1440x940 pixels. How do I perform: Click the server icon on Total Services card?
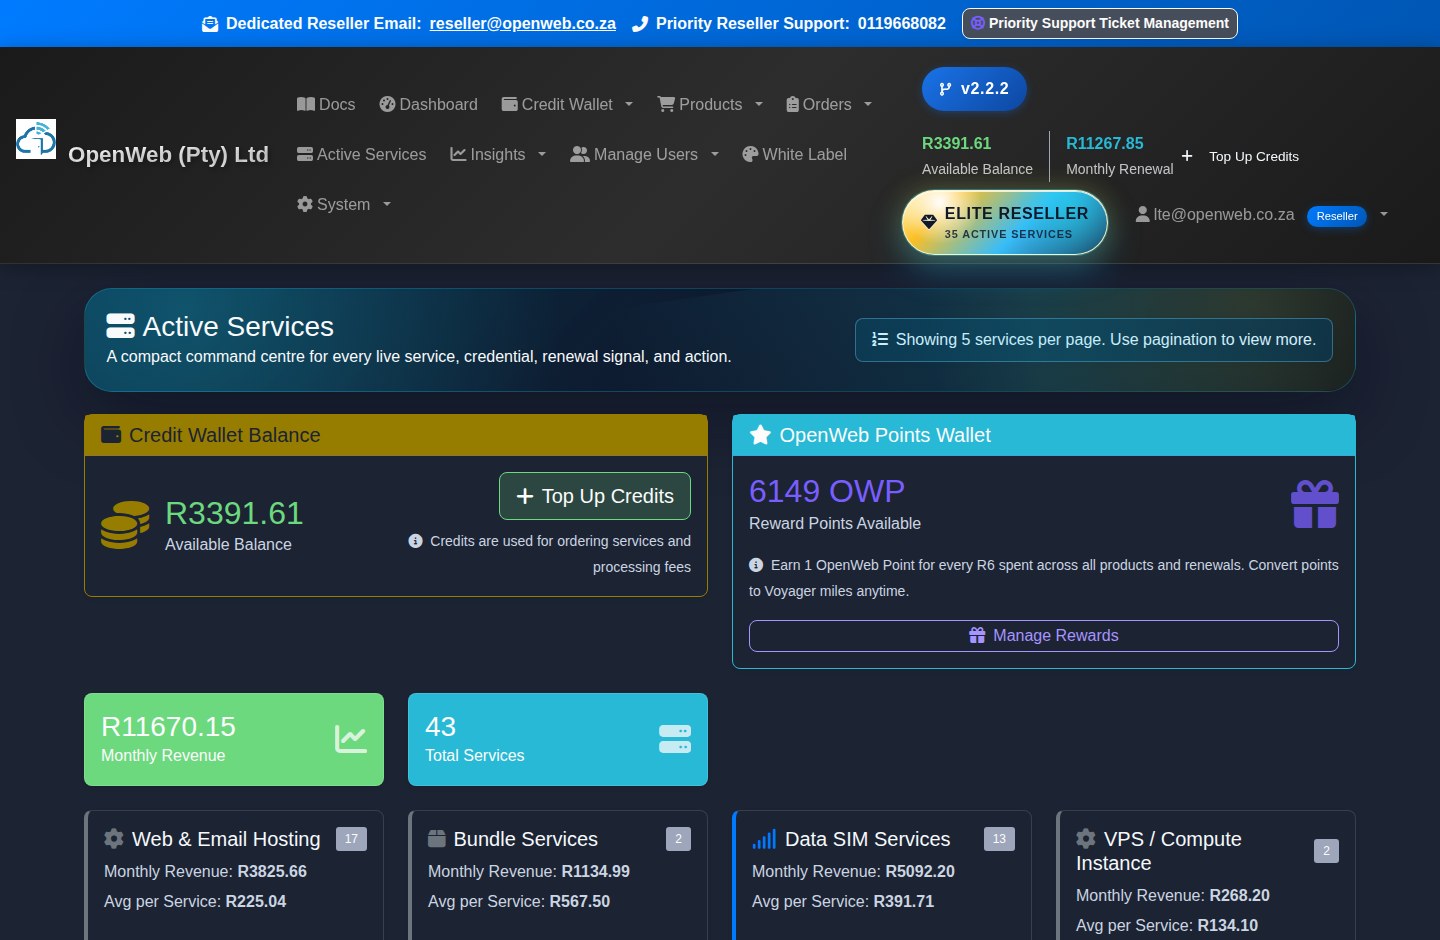pyautogui.click(x=675, y=739)
